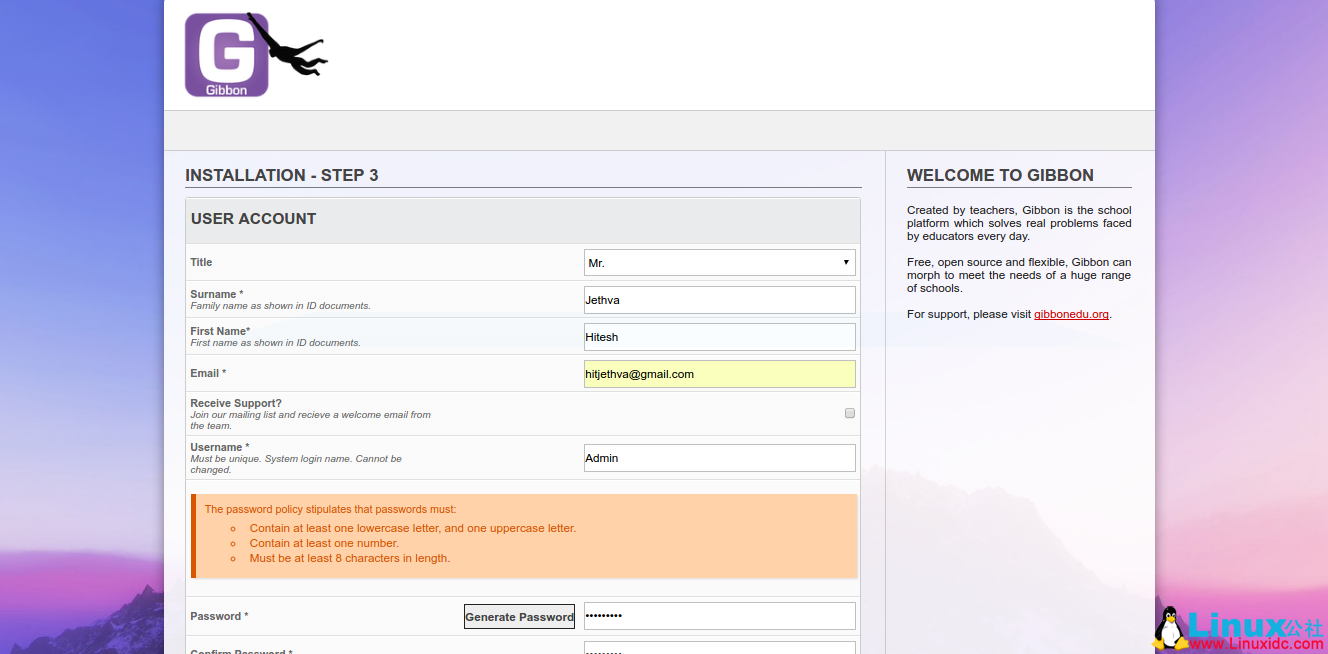This screenshot has width=1328, height=654.
Task: Select the WELCOME TO GIBBON heading
Action: click(999, 175)
